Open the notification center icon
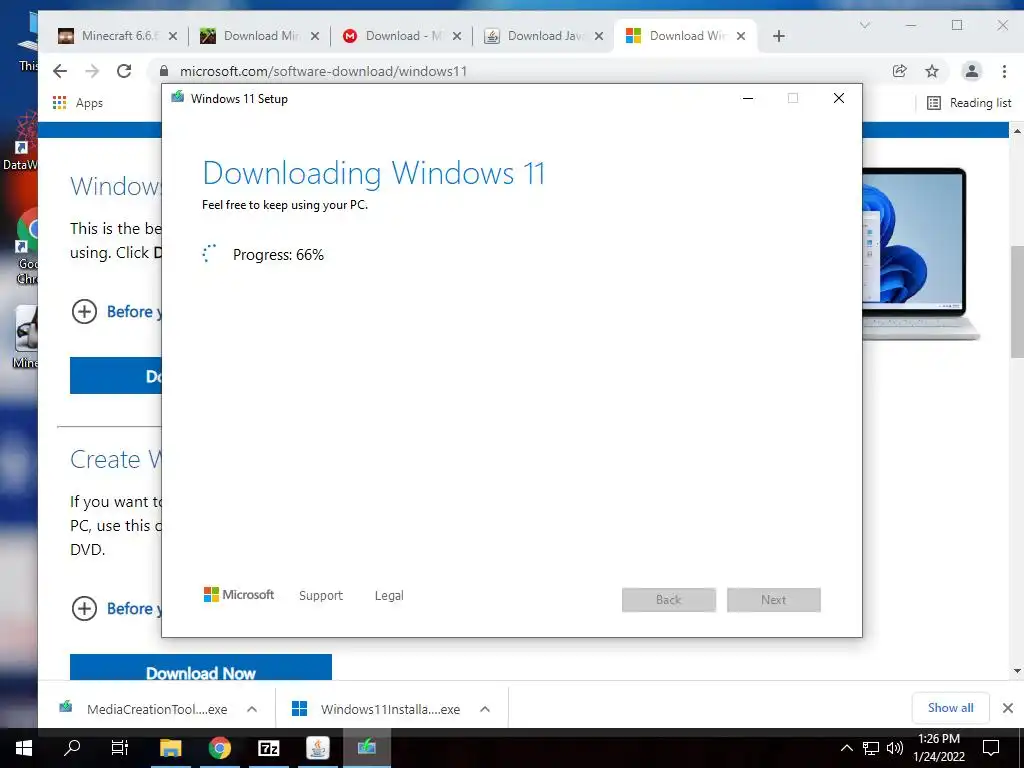 tap(991, 748)
